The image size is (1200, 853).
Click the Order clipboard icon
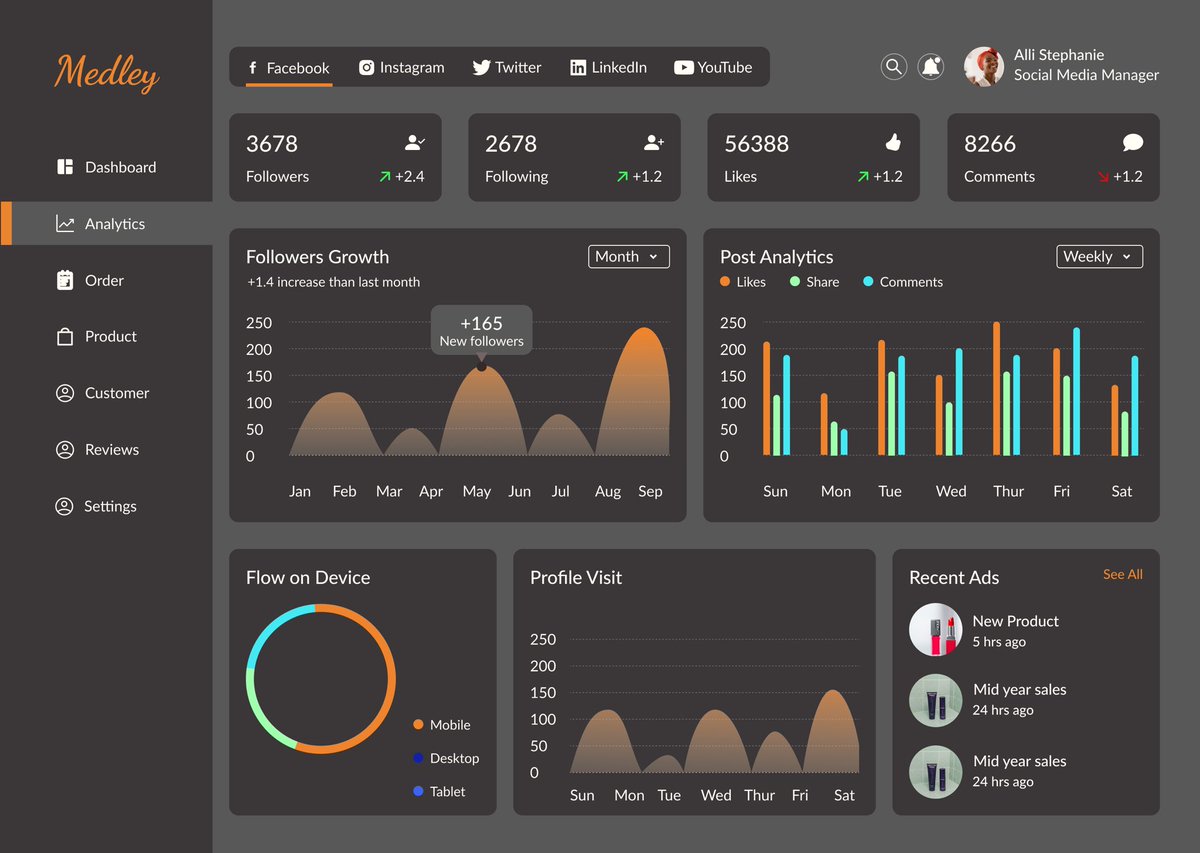click(x=65, y=280)
